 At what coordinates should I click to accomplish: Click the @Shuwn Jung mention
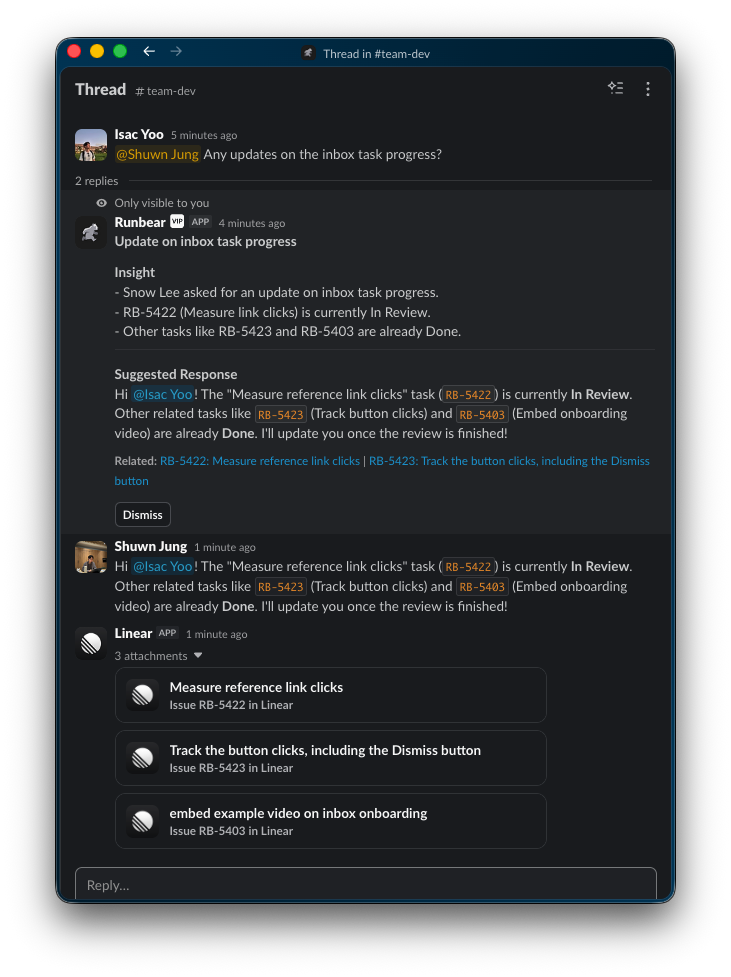[x=158, y=154]
